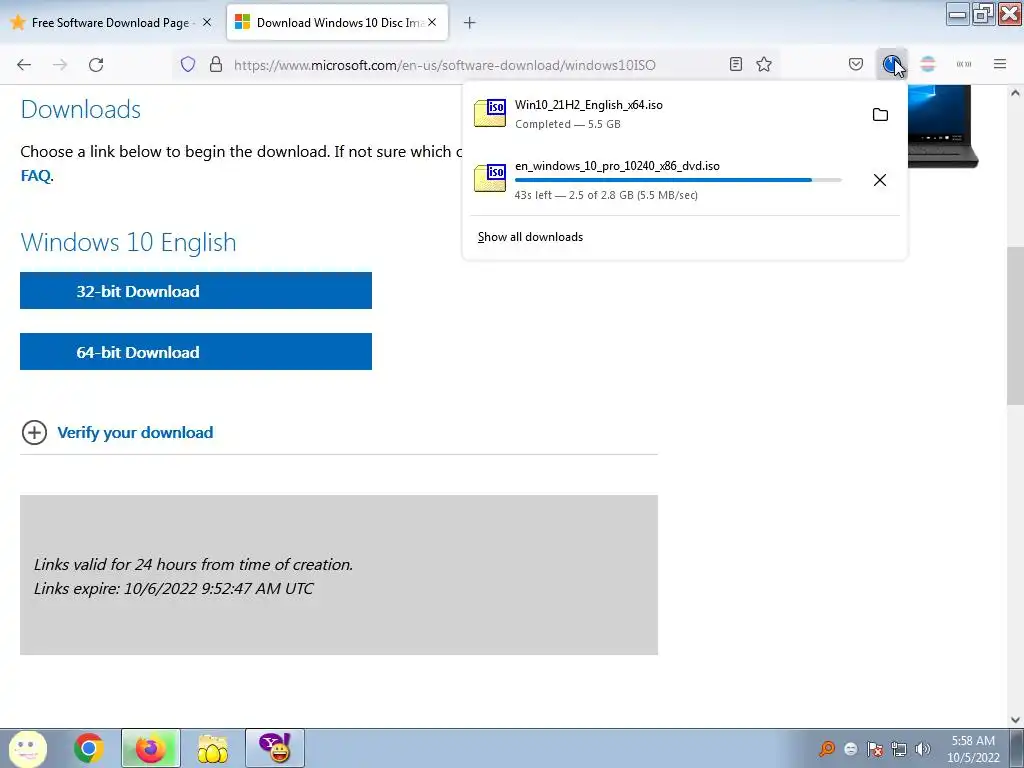Click the scrollbar down arrow
This screenshot has width=1024, height=768.
(1015, 720)
